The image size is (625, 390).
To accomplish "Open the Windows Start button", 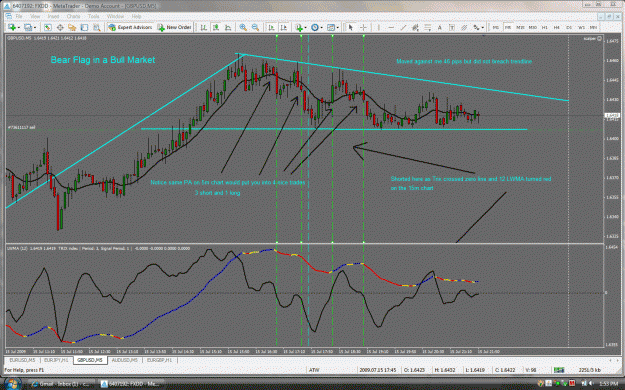I will coord(12,384).
